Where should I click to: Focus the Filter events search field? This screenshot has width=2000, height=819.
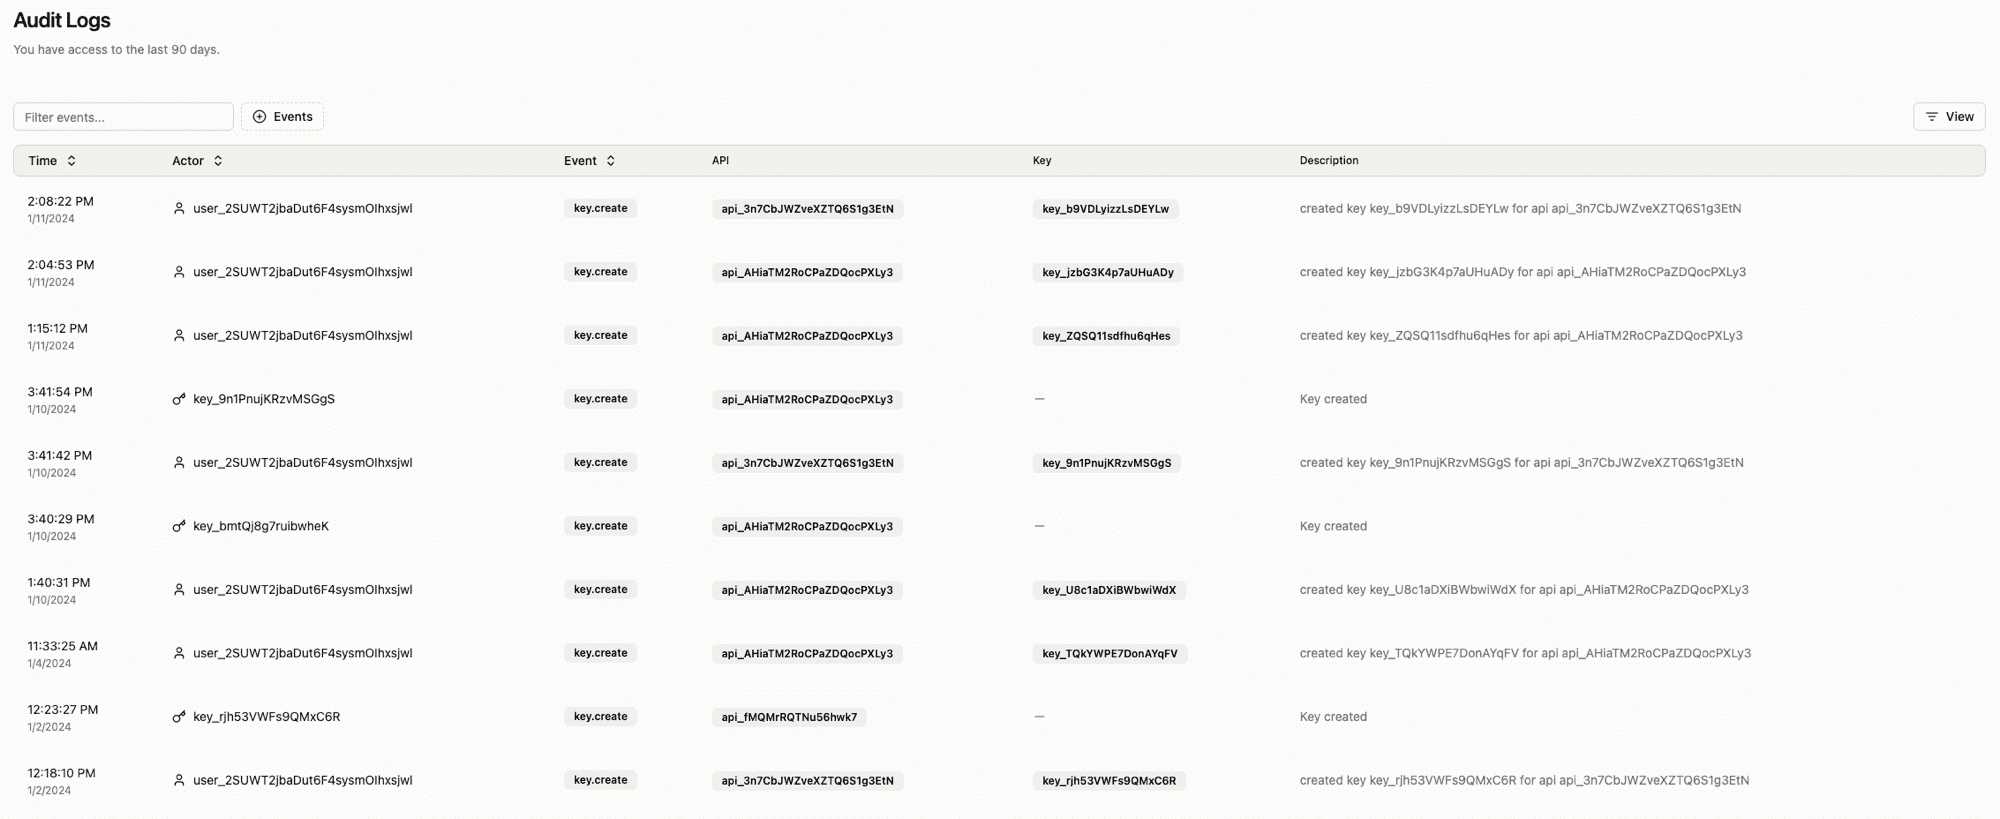(x=123, y=117)
